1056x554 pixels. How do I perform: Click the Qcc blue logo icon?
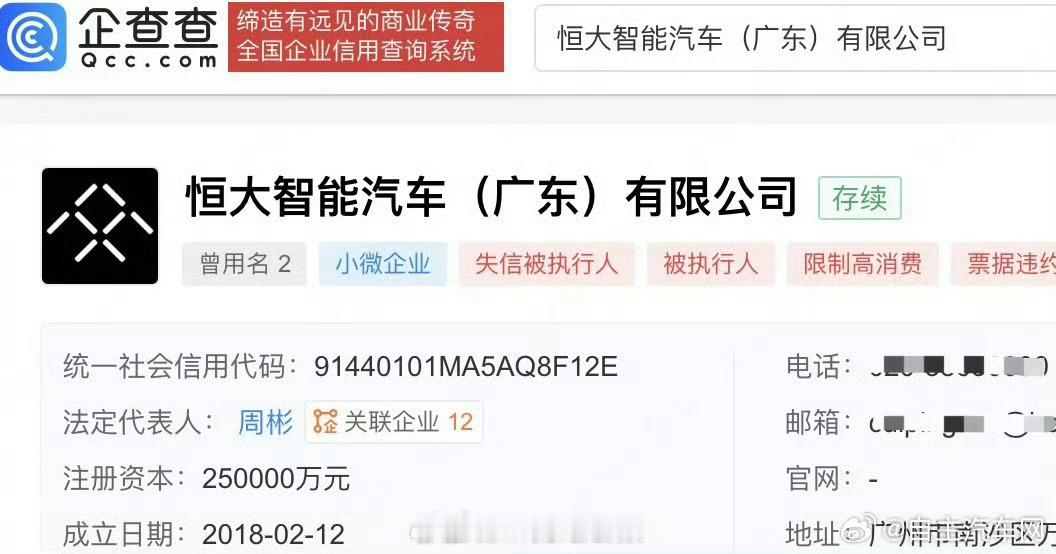point(33,37)
